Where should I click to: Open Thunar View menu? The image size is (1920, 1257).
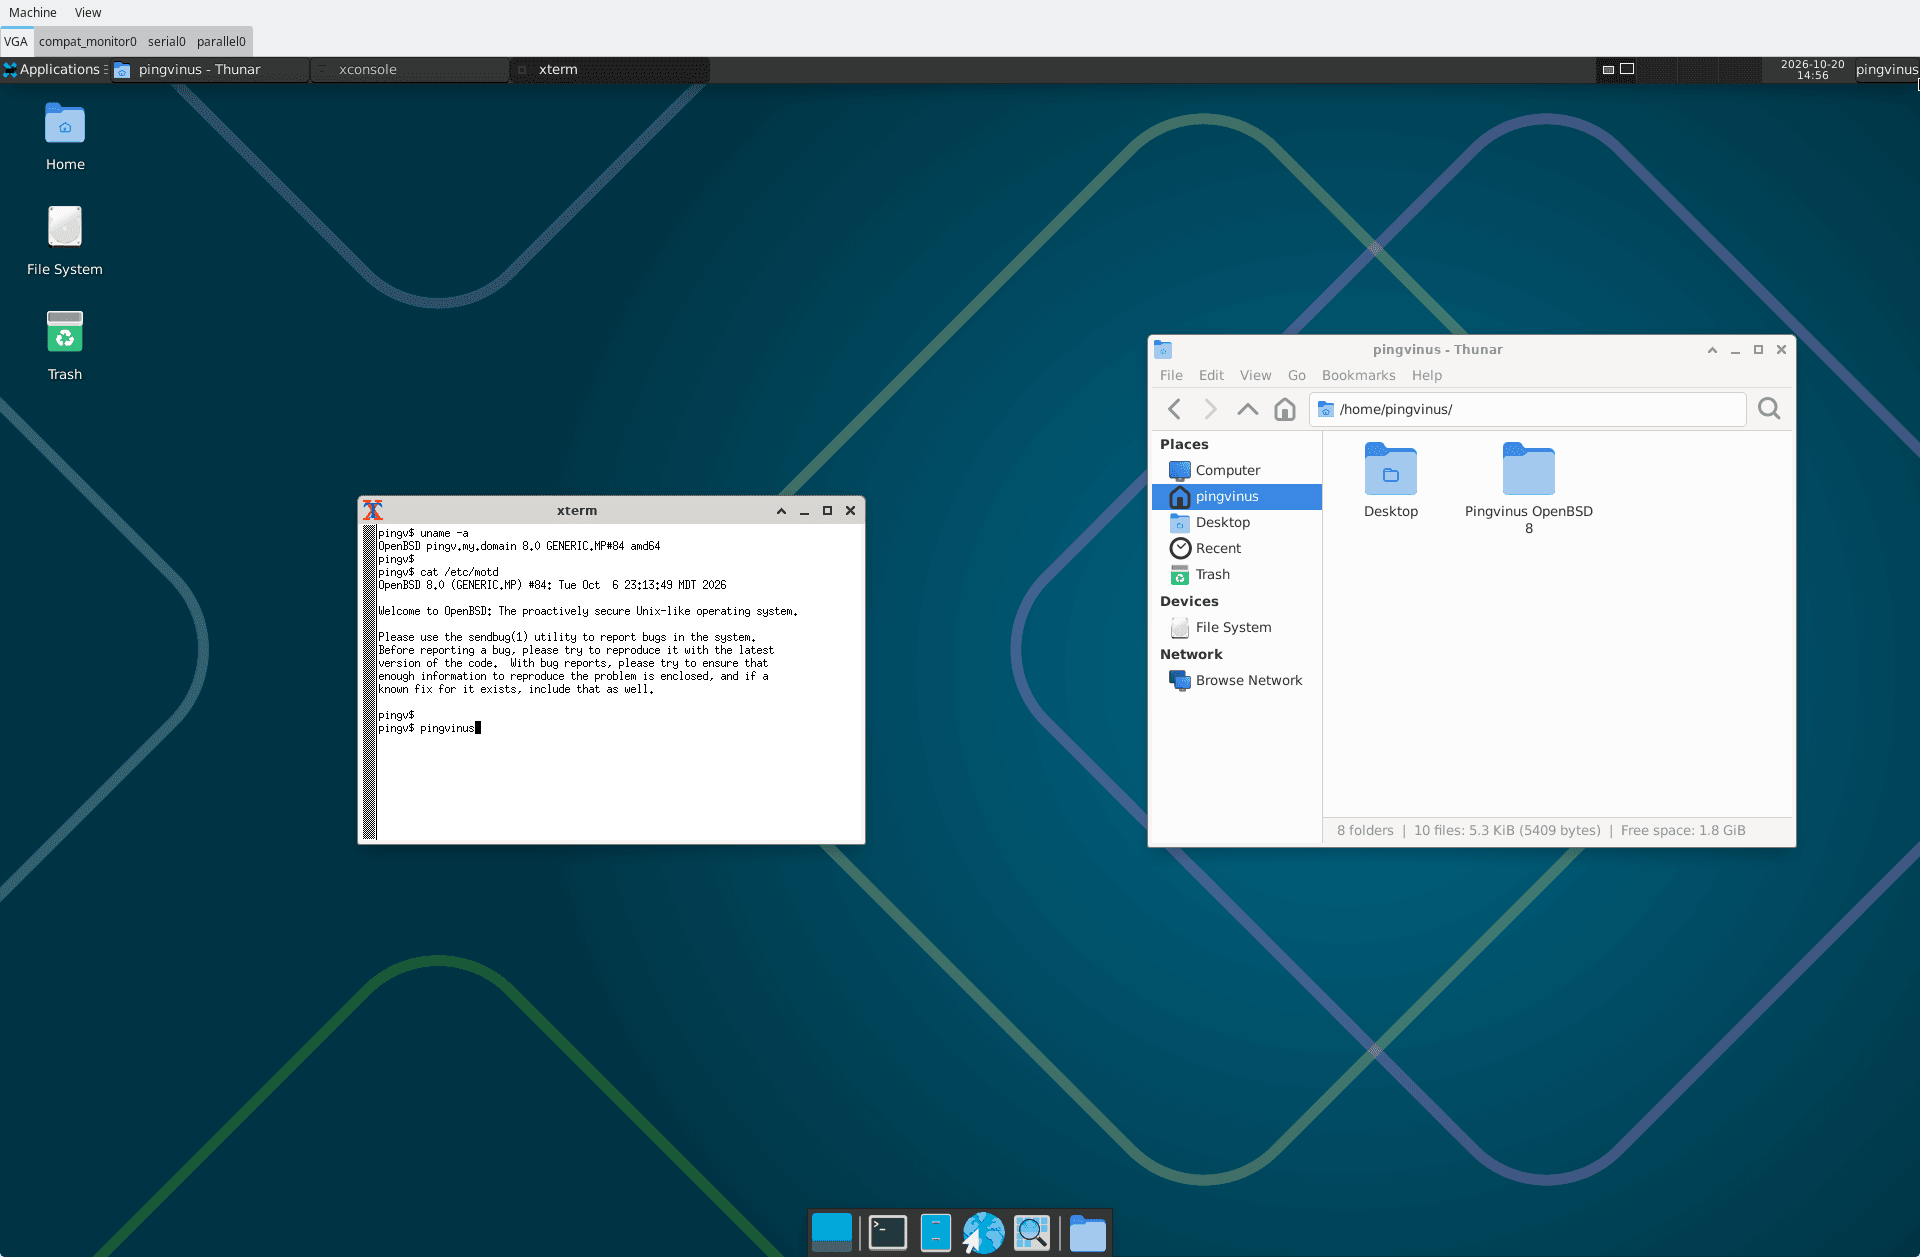(1255, 375)
